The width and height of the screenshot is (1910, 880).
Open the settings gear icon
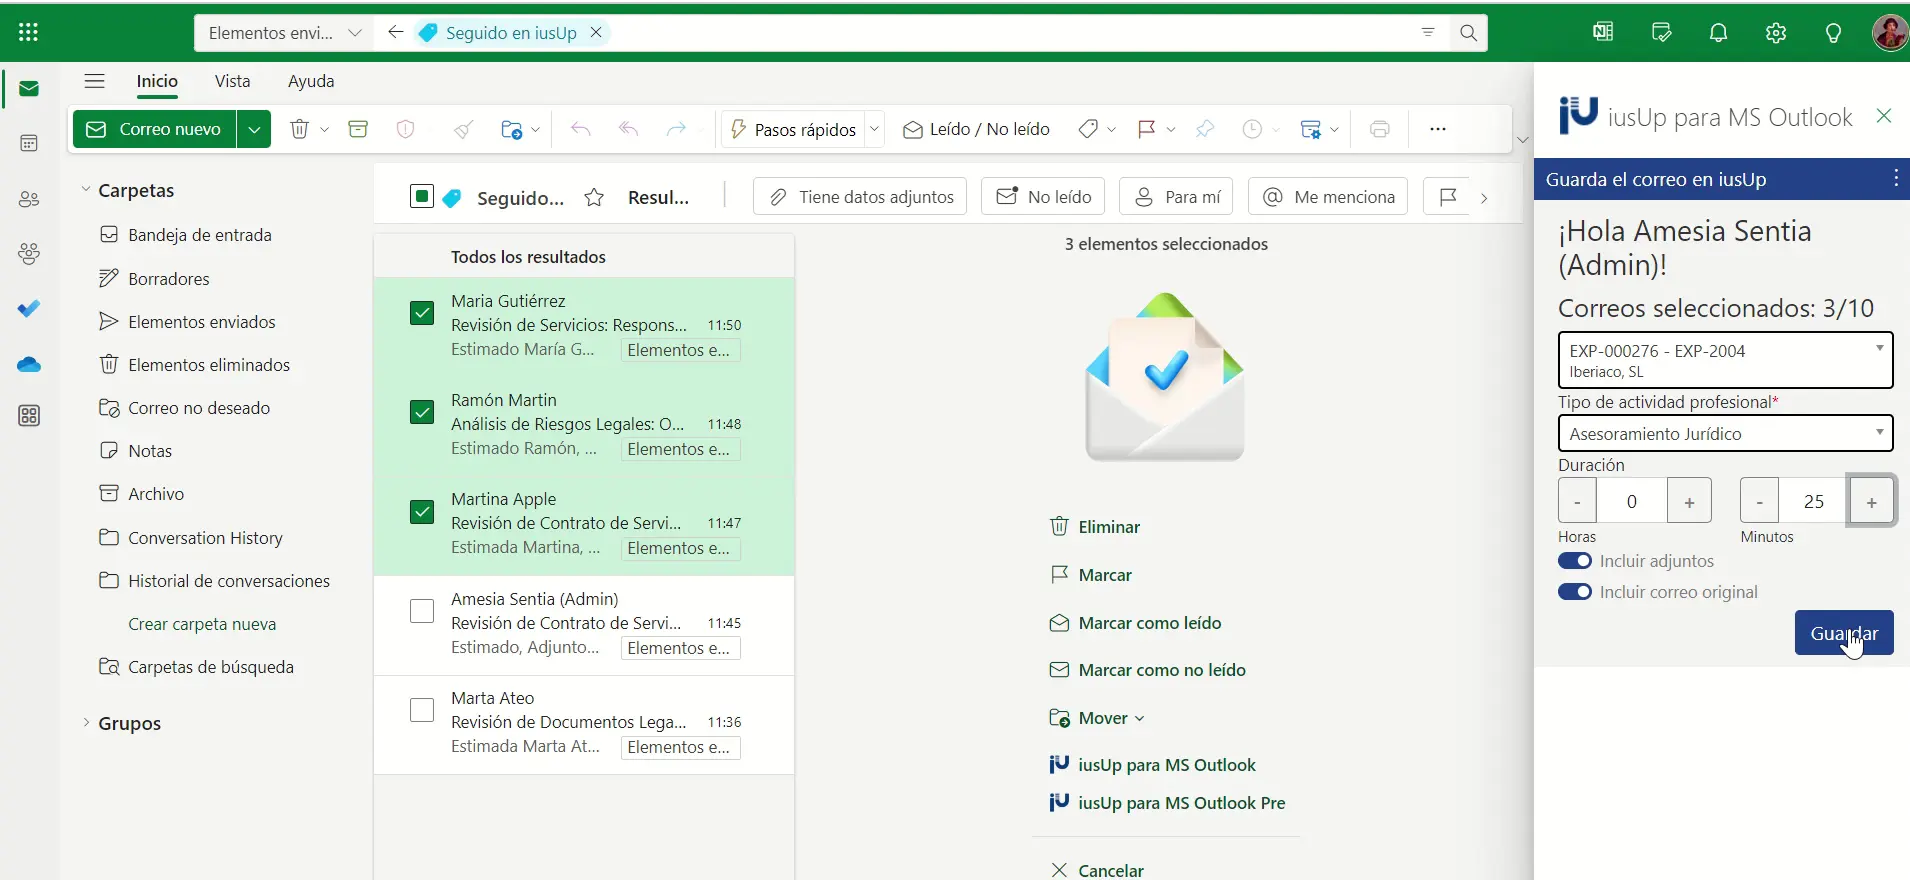coord(1776,33)
